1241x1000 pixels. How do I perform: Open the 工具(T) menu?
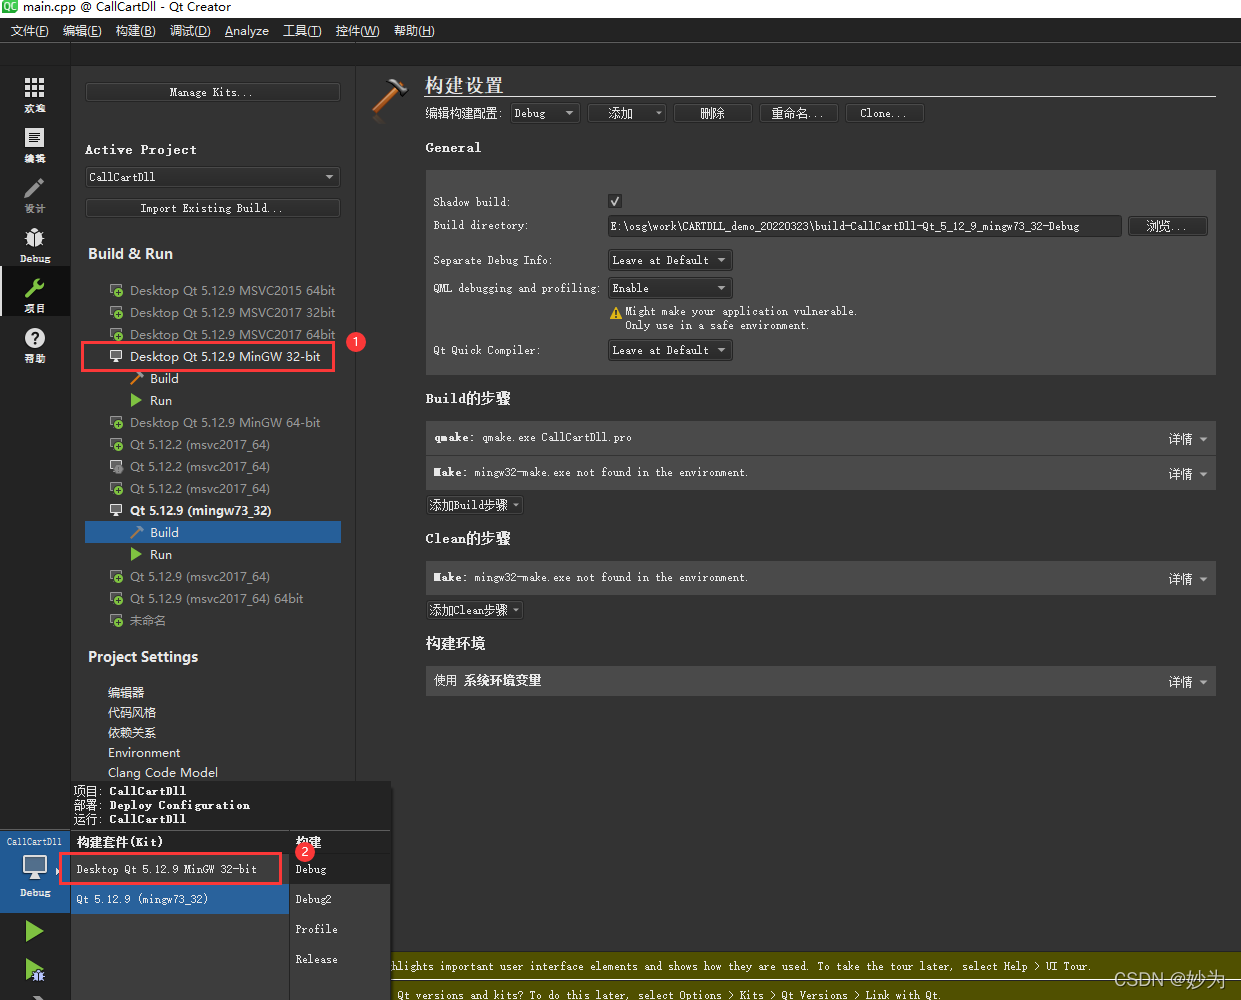[x=302, y=31]
